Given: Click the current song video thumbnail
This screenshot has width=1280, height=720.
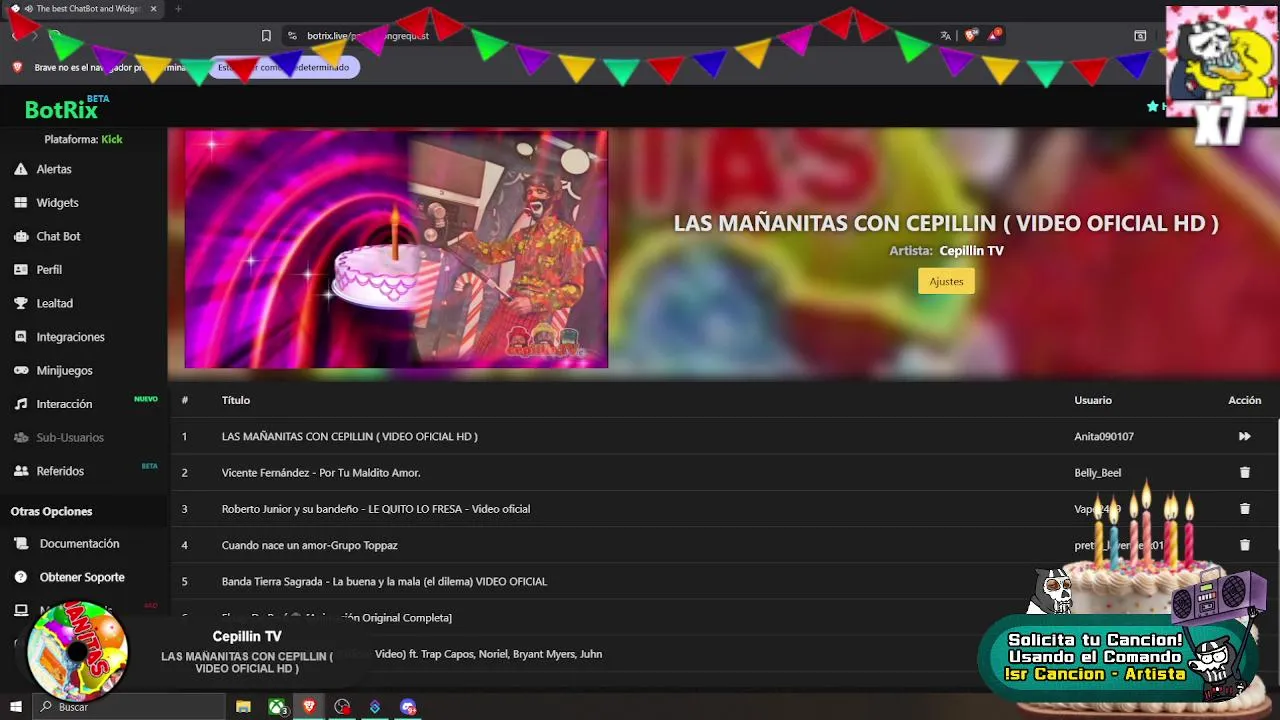Looking at the screenshot, I should coord(396,249).
